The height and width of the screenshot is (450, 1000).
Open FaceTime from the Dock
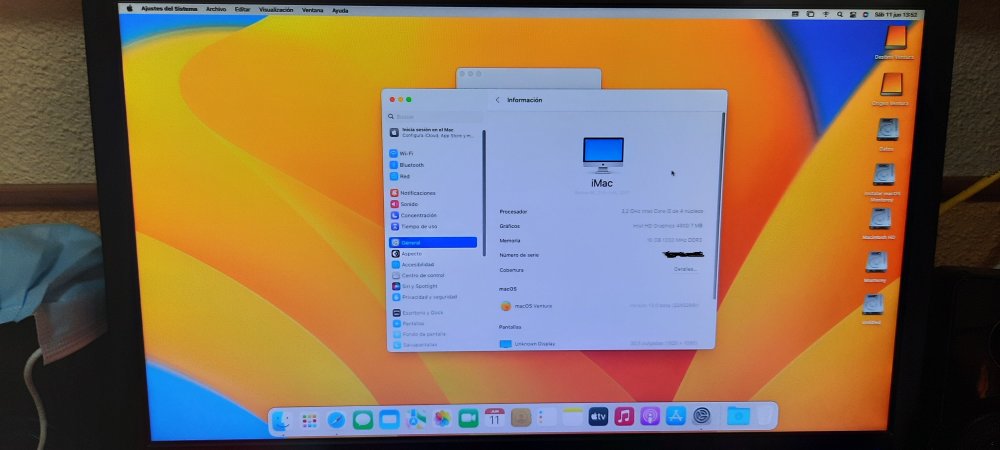[x=468, y=418]
